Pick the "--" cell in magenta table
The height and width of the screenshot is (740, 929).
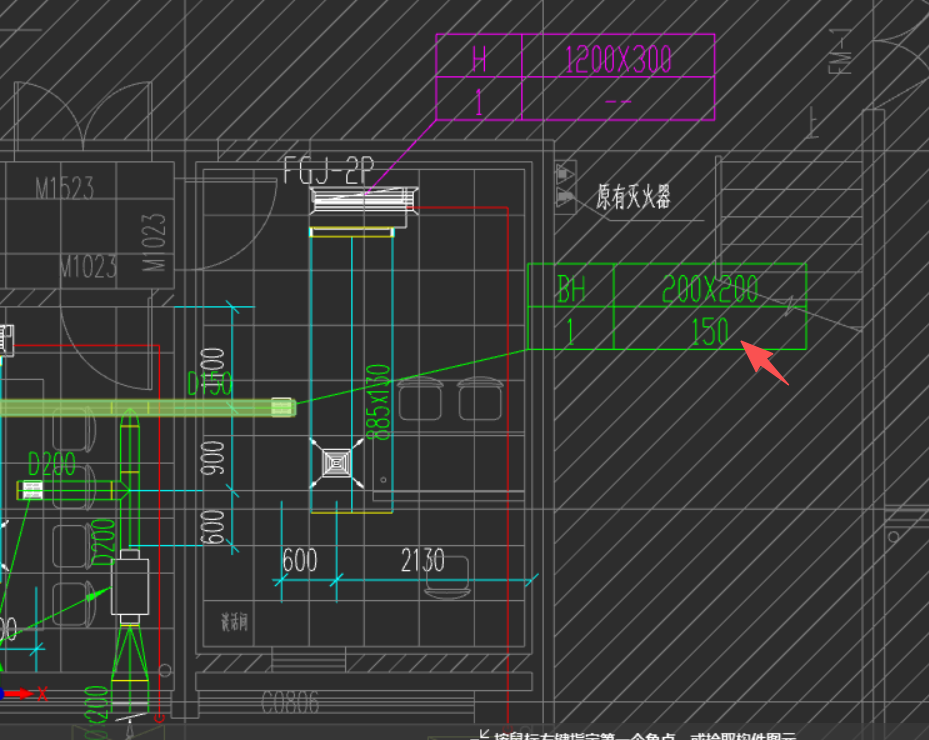pyautogui.click(x=618, y=99)
